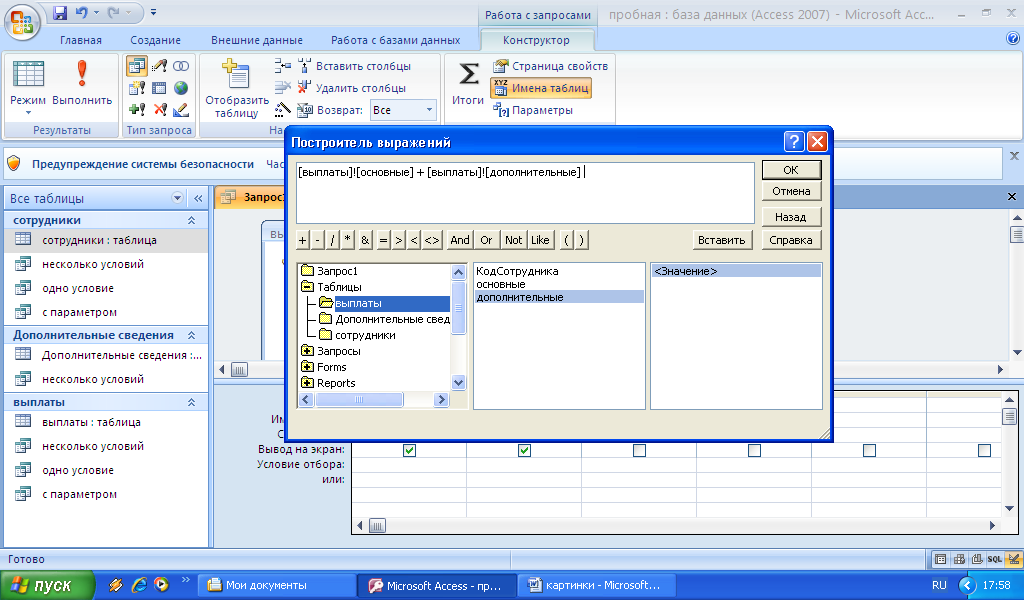Collapse the navigation pane with double chevron

coord(198,198)
